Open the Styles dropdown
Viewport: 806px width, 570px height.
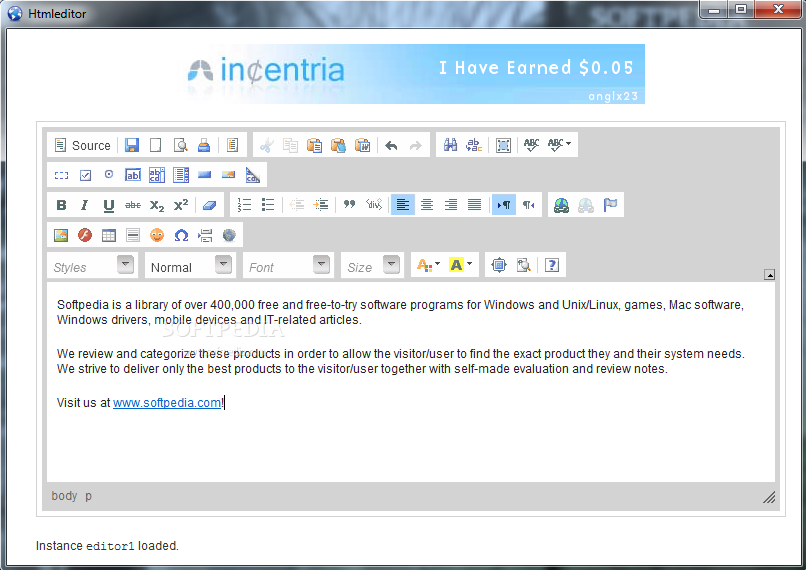coord(93,265)
